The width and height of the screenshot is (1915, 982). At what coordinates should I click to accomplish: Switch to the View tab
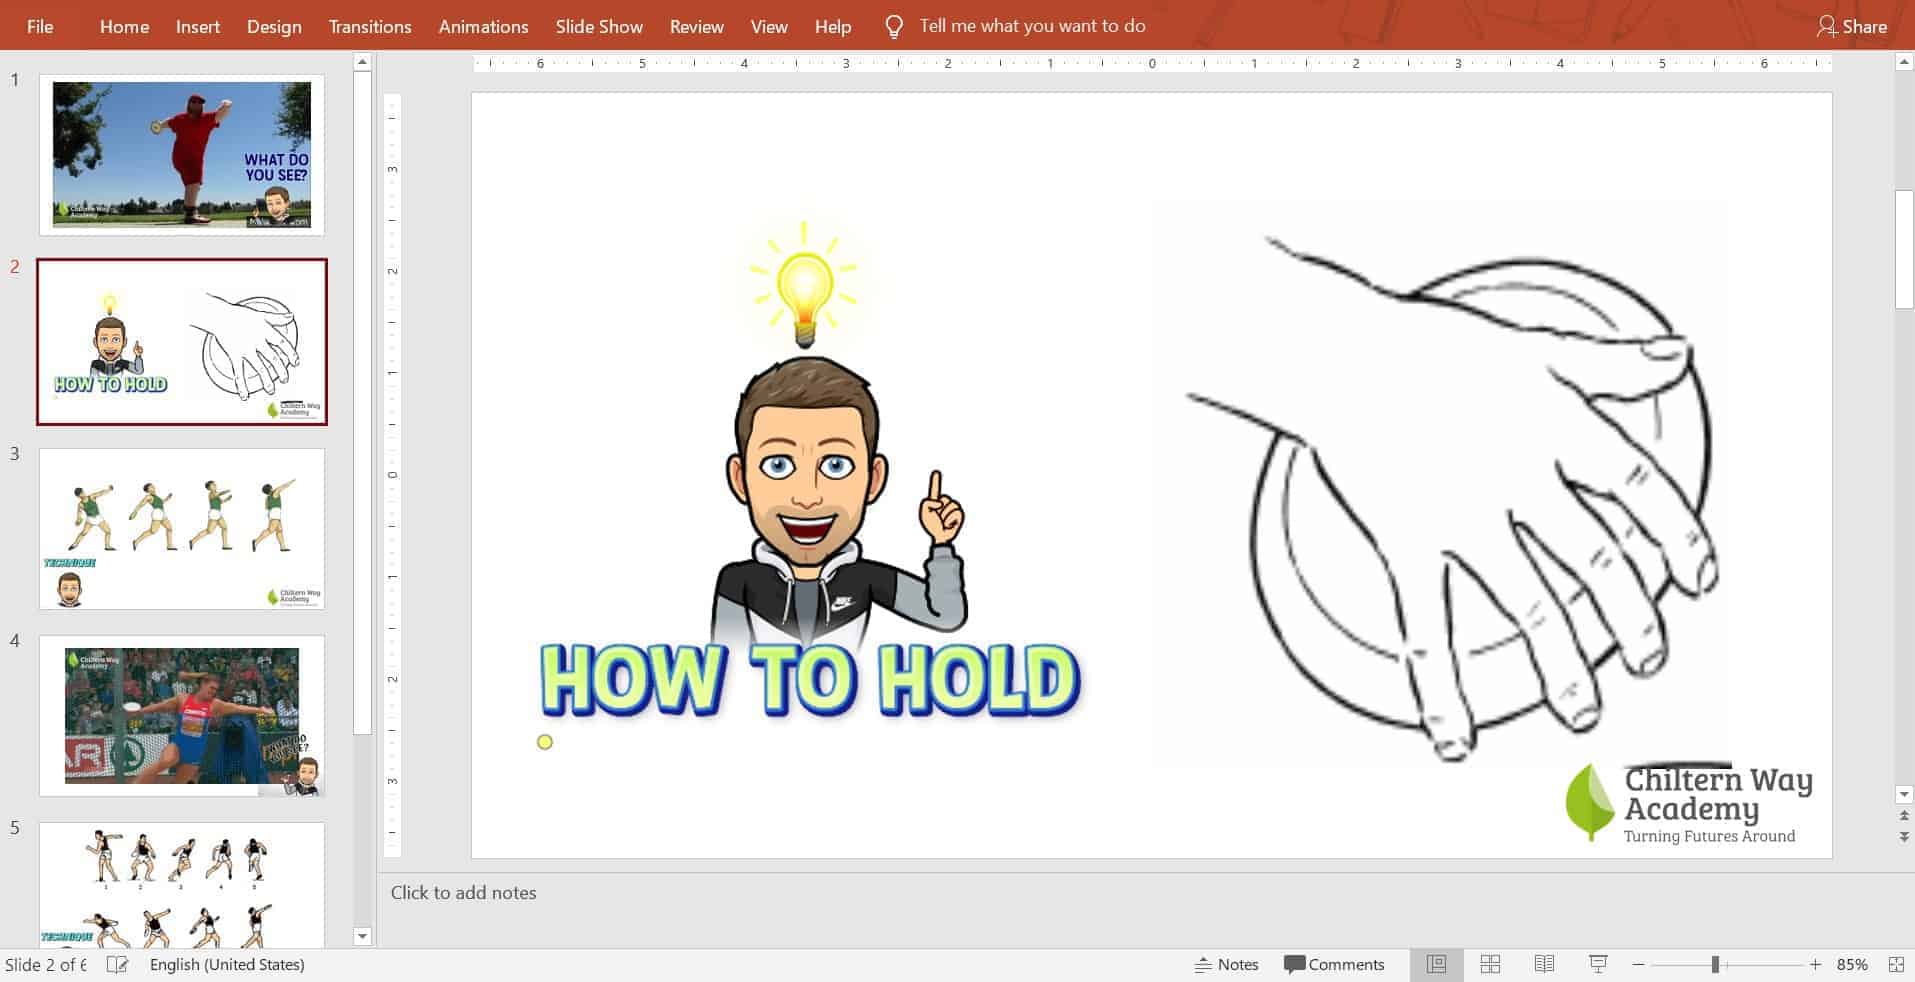769,27
